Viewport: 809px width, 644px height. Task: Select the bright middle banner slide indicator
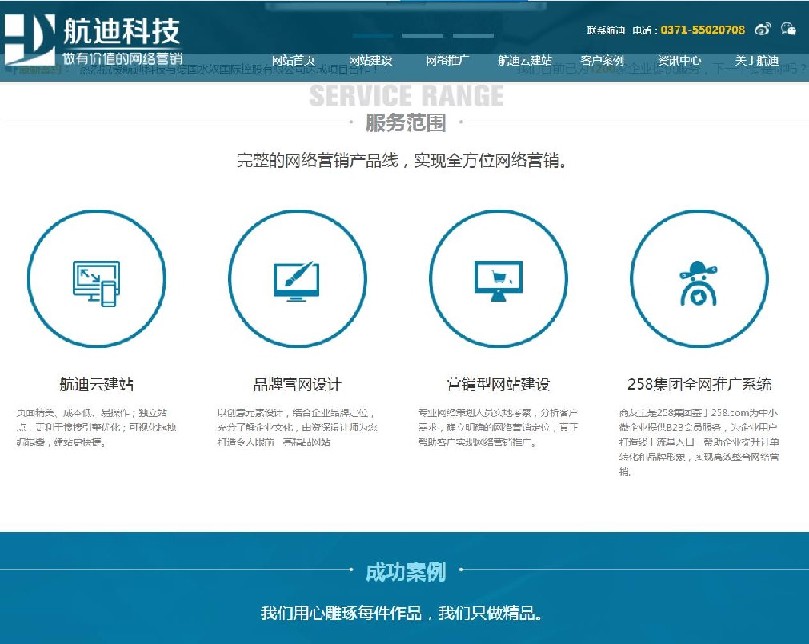(421, 36)
